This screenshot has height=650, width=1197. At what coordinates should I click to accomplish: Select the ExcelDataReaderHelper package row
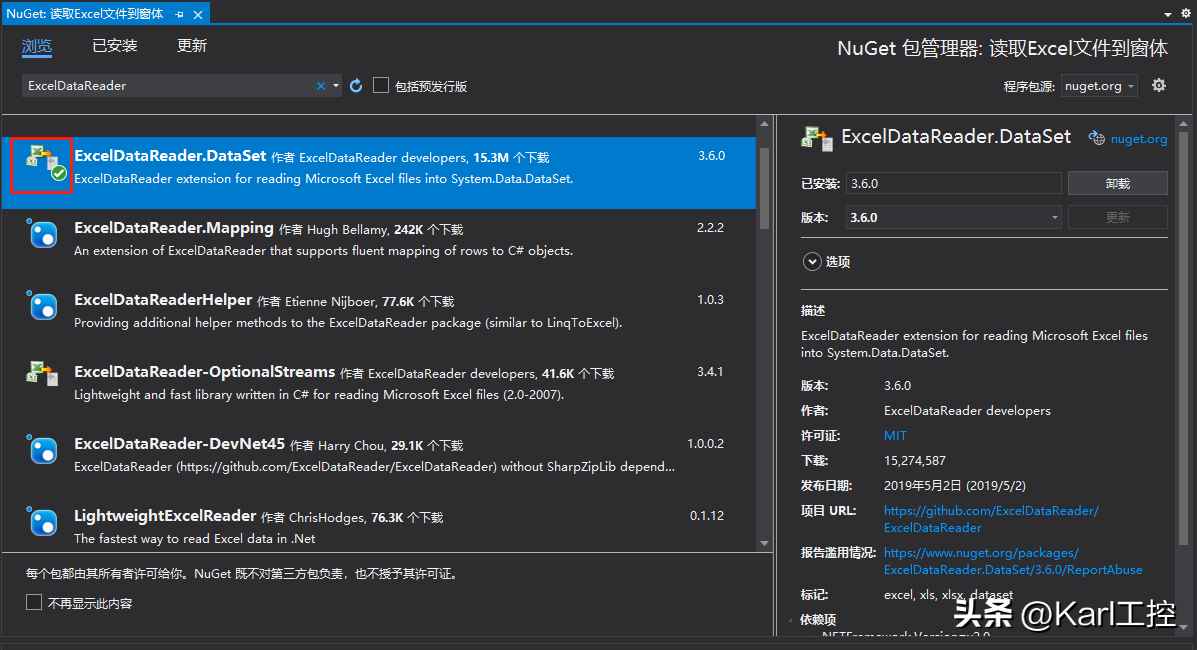coord(379,316)
